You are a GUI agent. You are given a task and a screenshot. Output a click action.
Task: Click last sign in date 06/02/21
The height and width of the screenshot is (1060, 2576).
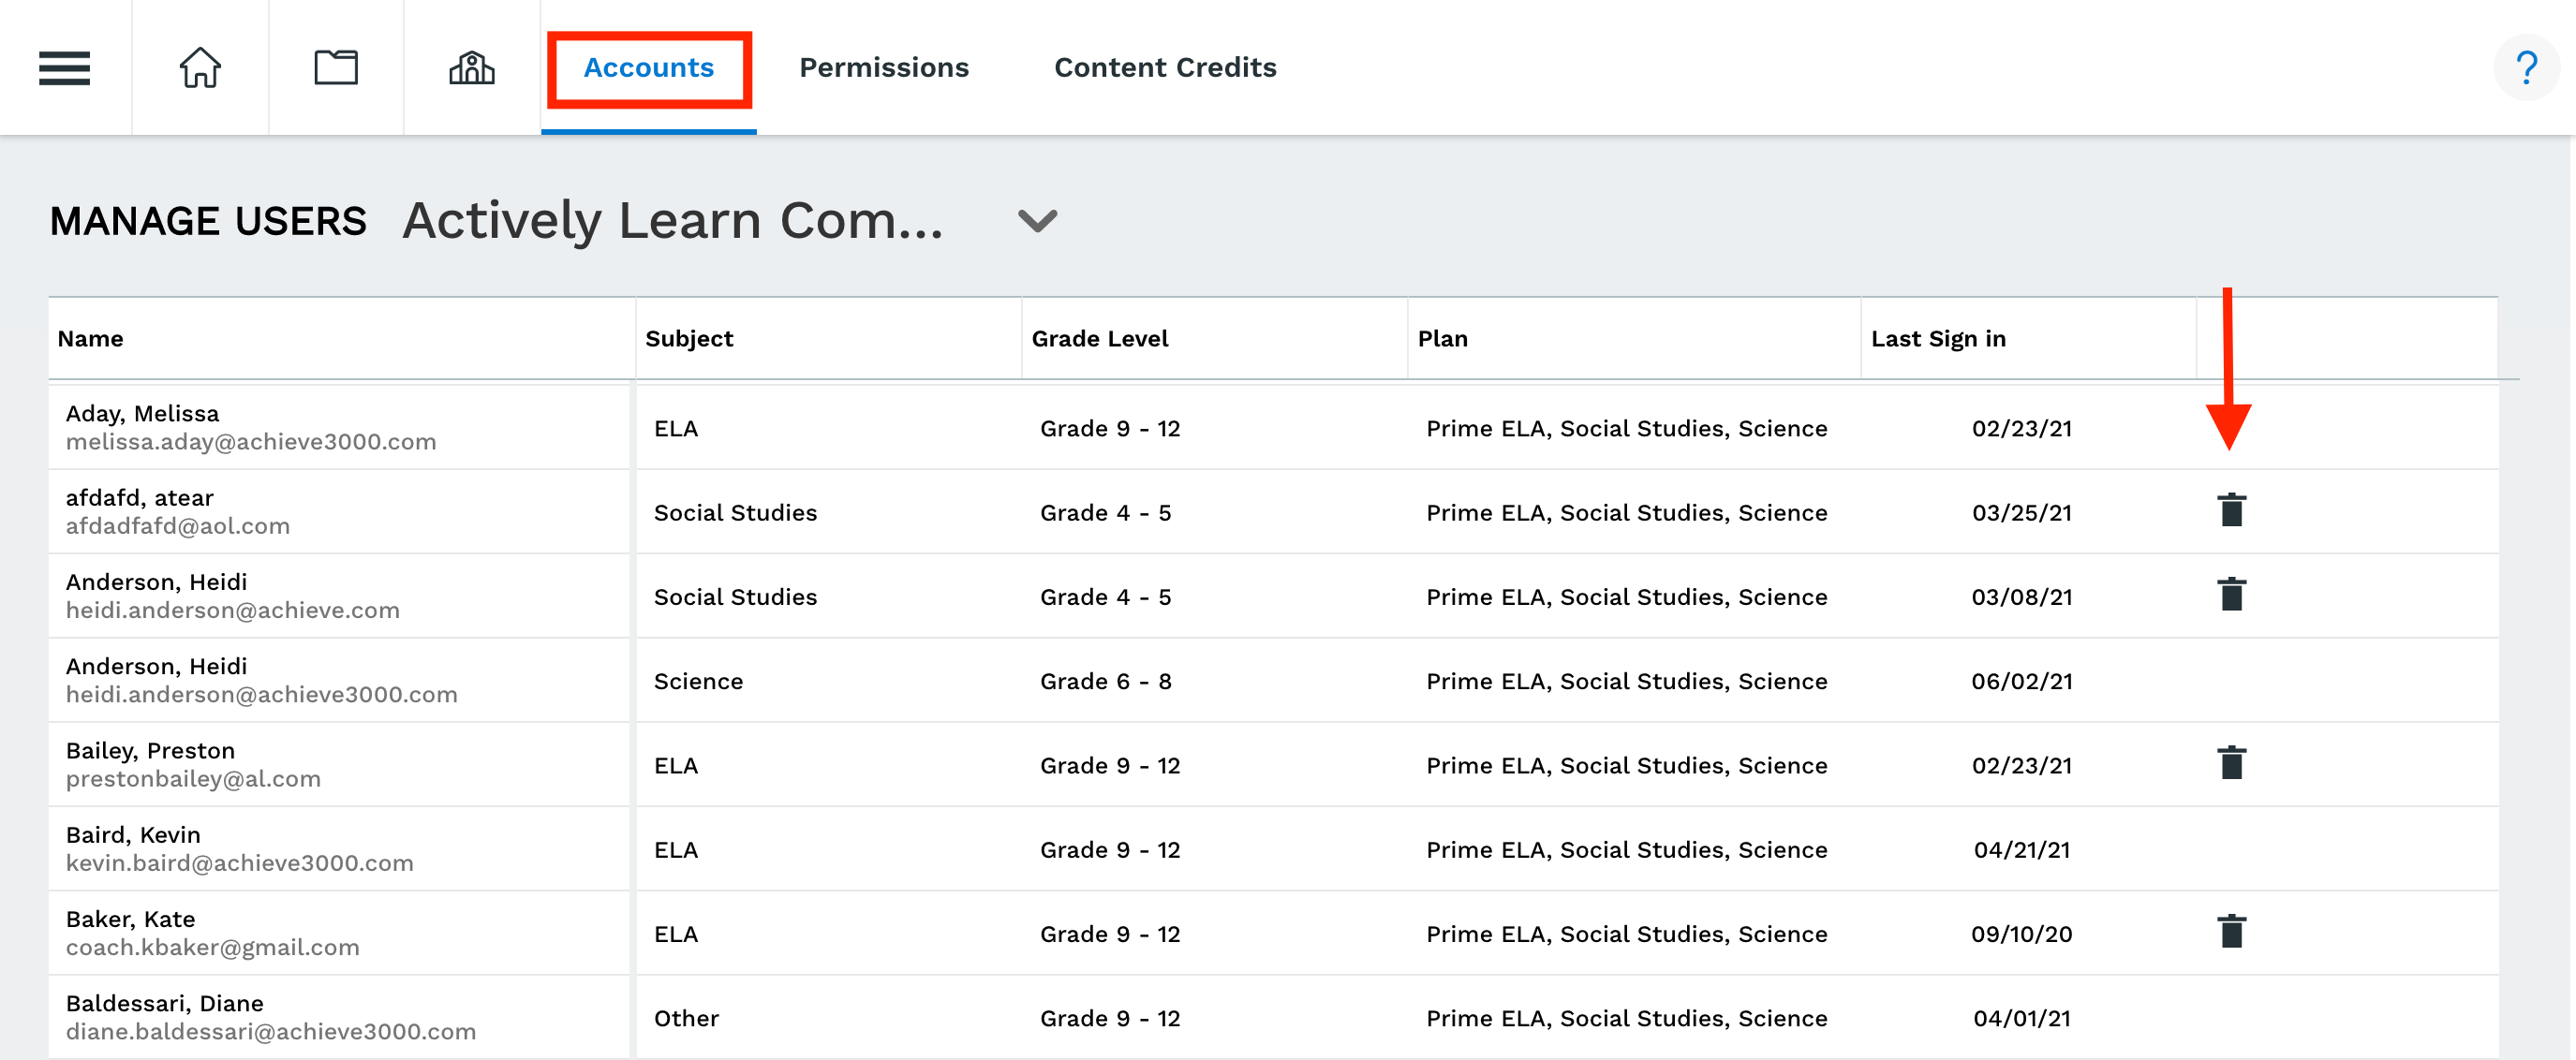pyautogui.click(x=2022, y=681)
